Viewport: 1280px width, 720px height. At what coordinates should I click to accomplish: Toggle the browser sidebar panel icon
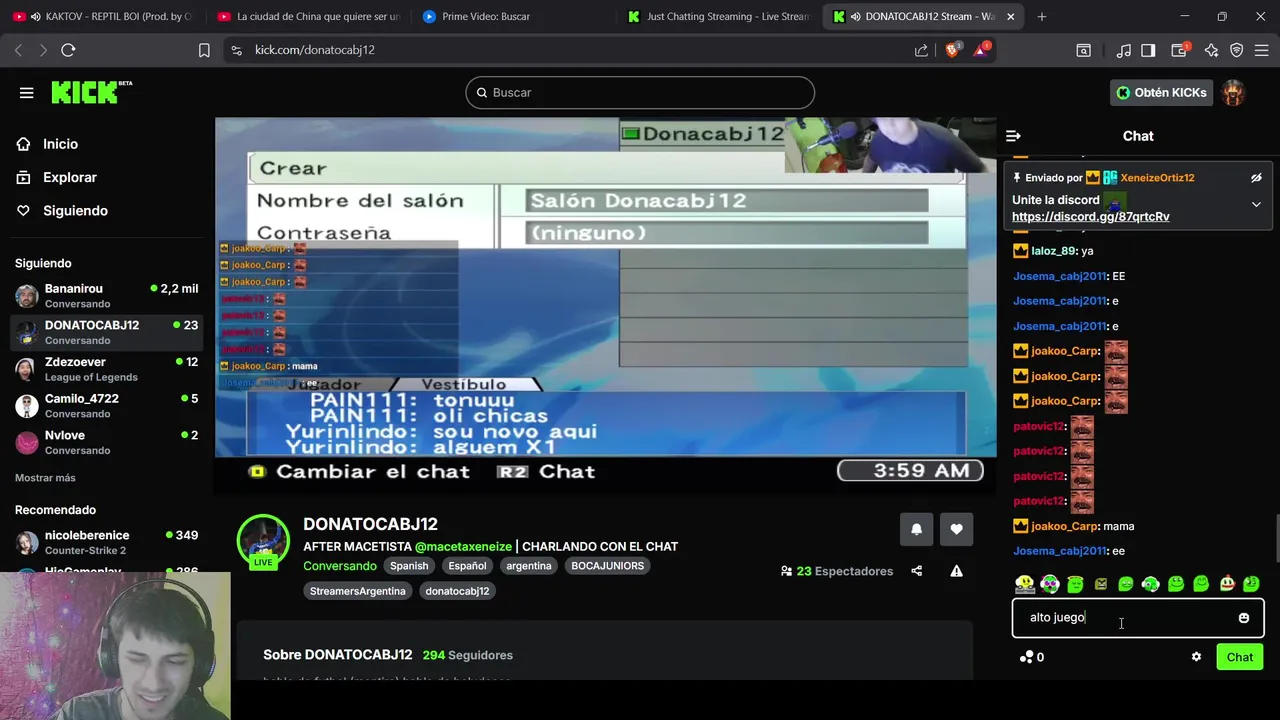[1148, 50]
